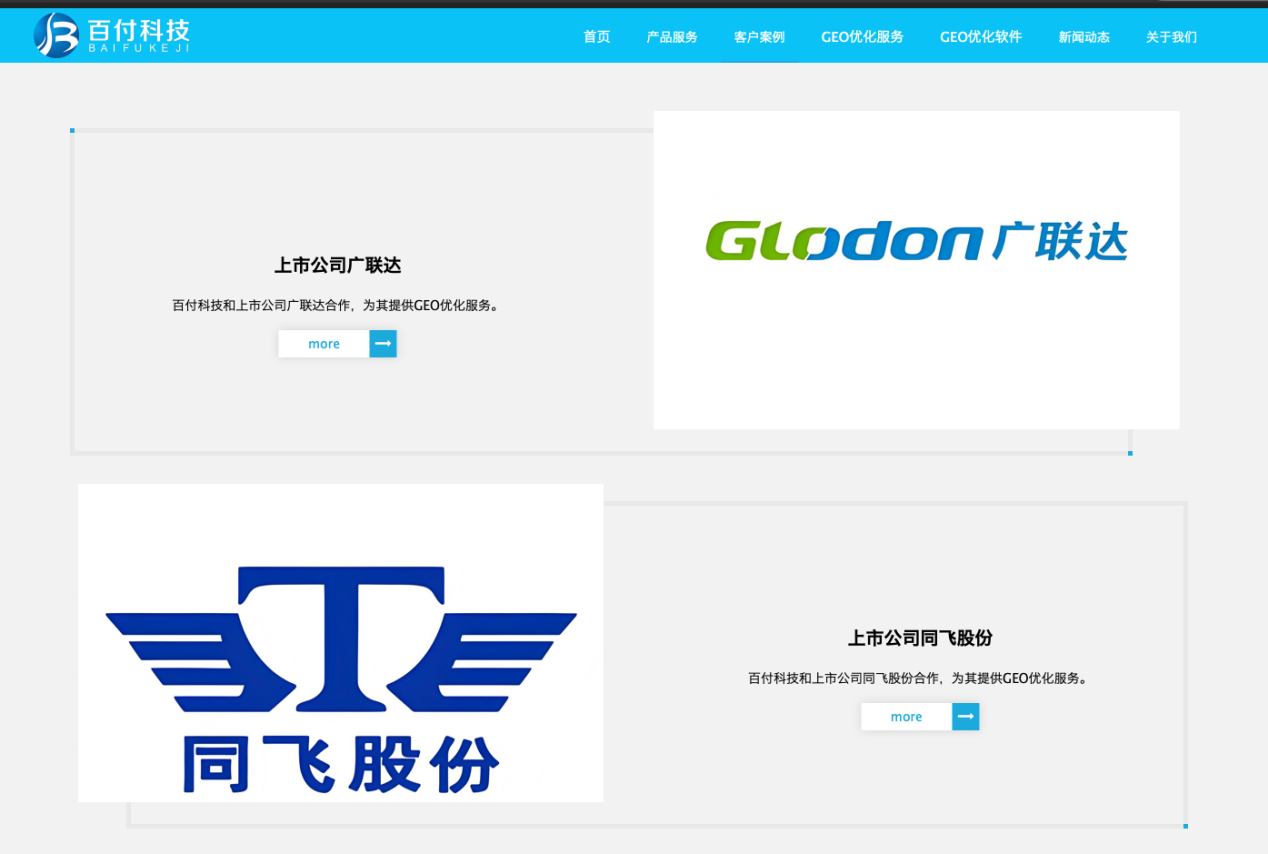Screen dimensions: 1268x854
Task: Open the Glodon 广联达 logo image
Action: click(916, 270)
